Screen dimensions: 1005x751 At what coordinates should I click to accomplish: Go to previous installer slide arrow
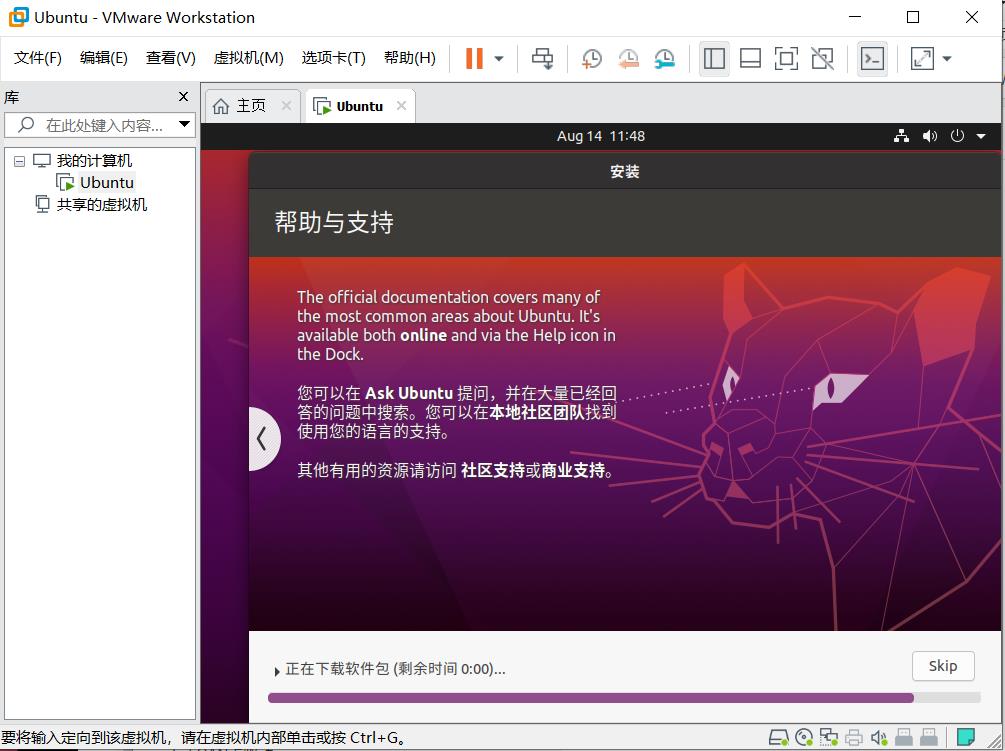coord(262,439)
